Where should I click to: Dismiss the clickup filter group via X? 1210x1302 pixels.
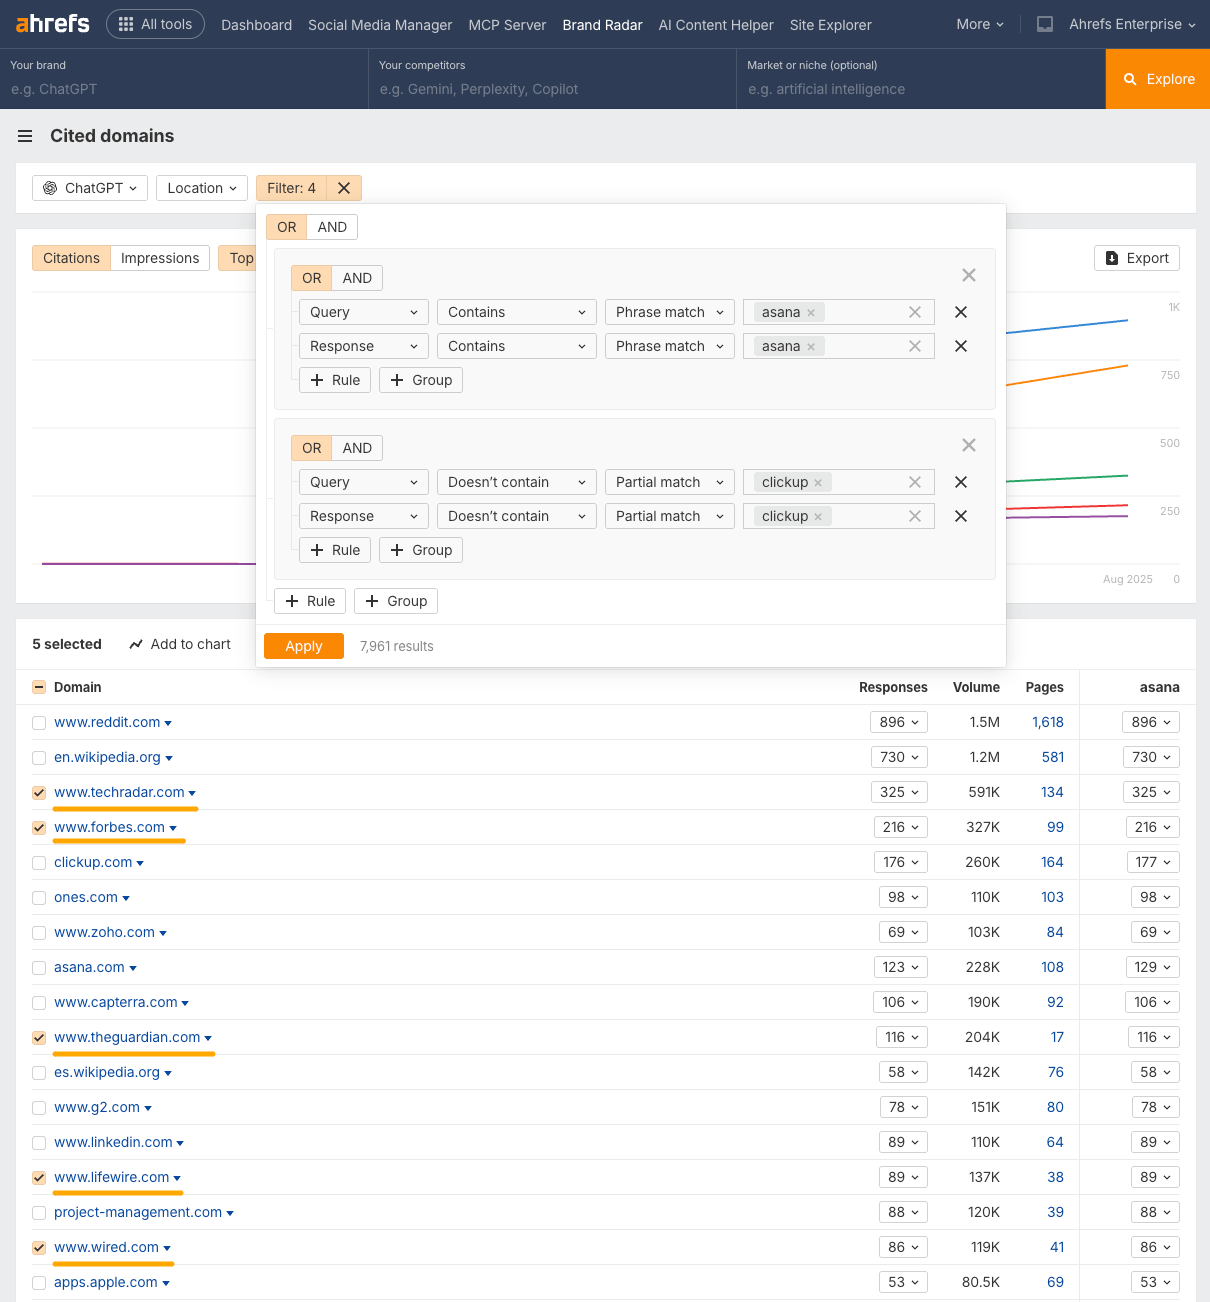968,445
